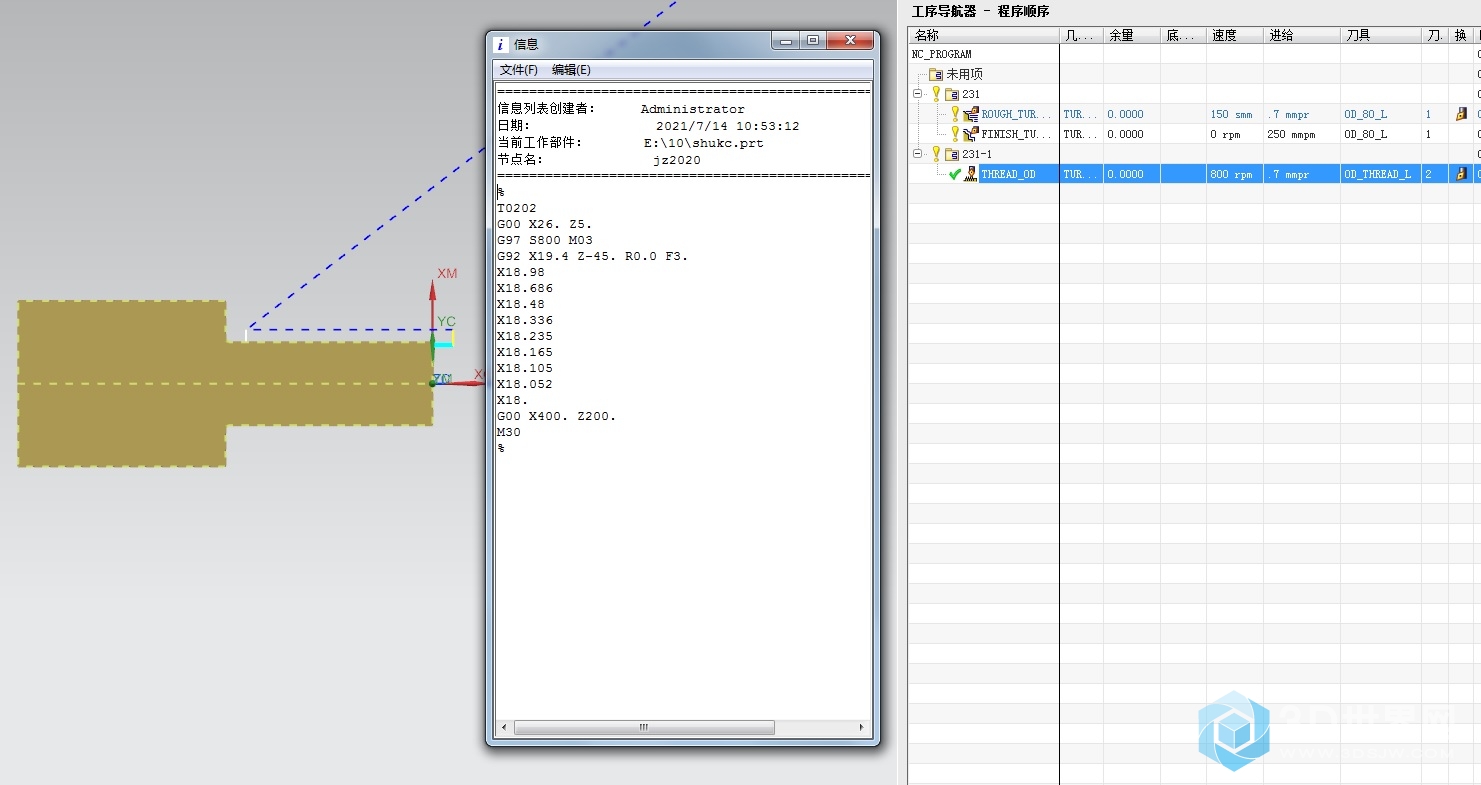Click the ROUGH_TUR... operation icon

pos(971,114)
